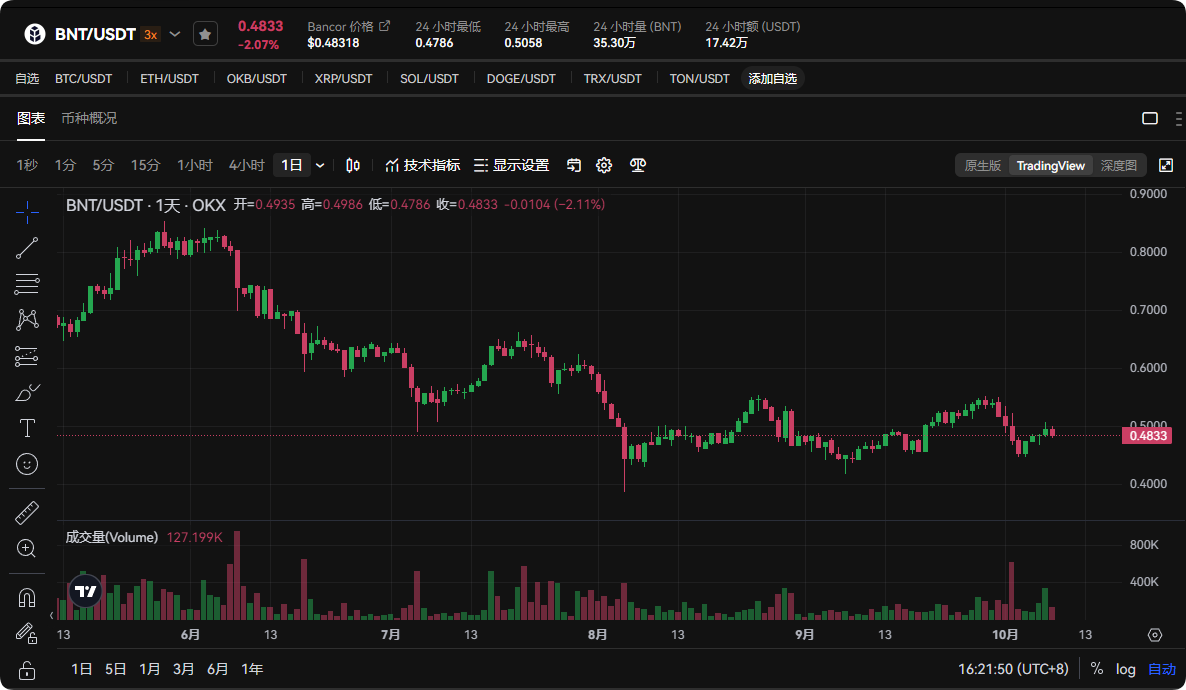Screen dimensions: 1186x690
Task: Pick the text annotation tool
Action: 27,429
